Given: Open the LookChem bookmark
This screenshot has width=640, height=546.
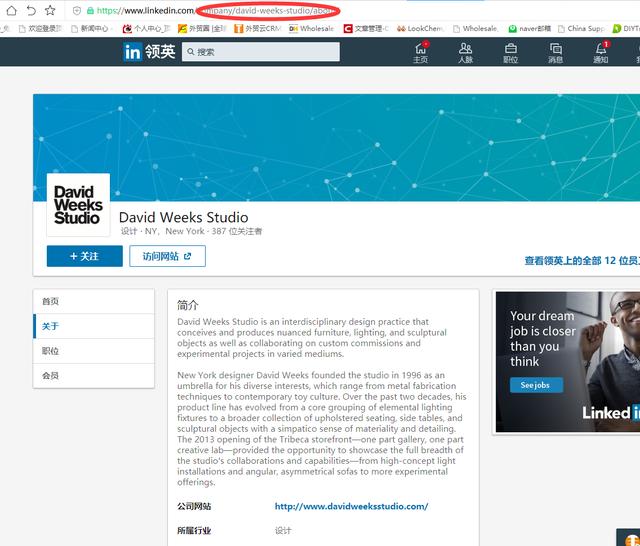Looking at the screenshot, I should [420, 29].
